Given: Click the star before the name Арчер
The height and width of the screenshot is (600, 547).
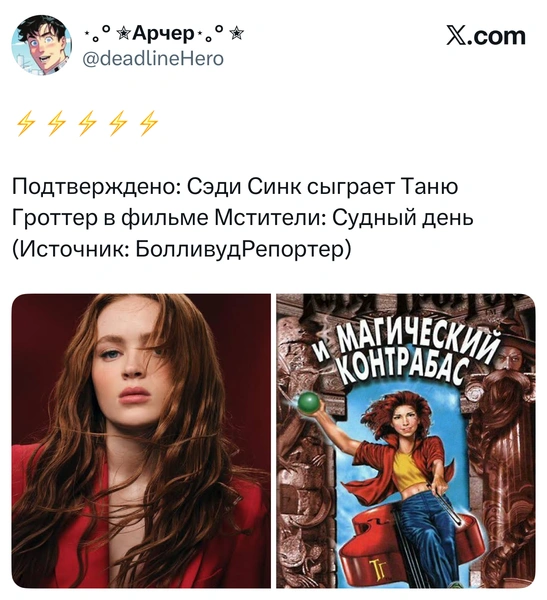Looking at the screenshot, I should [124, 34].
